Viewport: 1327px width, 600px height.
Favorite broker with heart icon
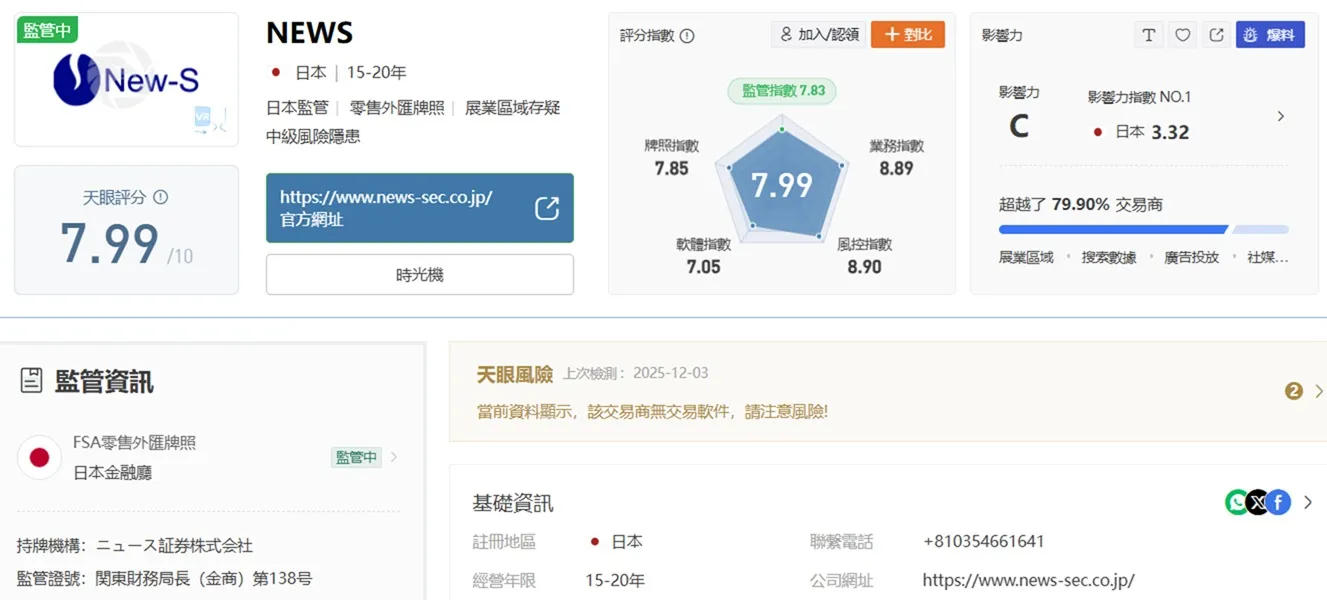[x=1182, y=35]
